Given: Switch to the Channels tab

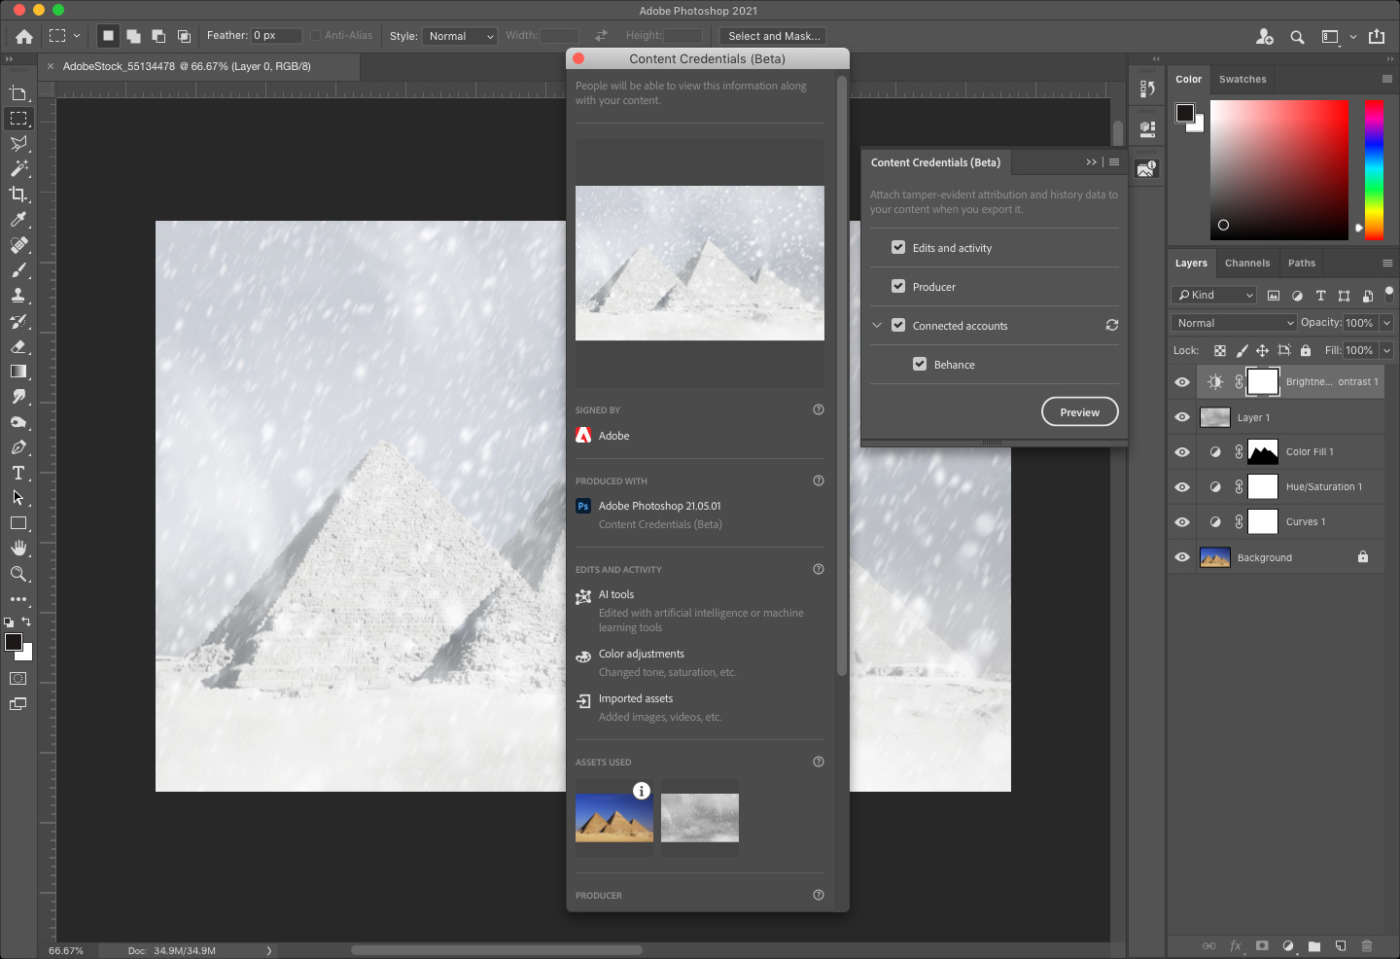Looking at the screenshot, I should (1247, 262).
